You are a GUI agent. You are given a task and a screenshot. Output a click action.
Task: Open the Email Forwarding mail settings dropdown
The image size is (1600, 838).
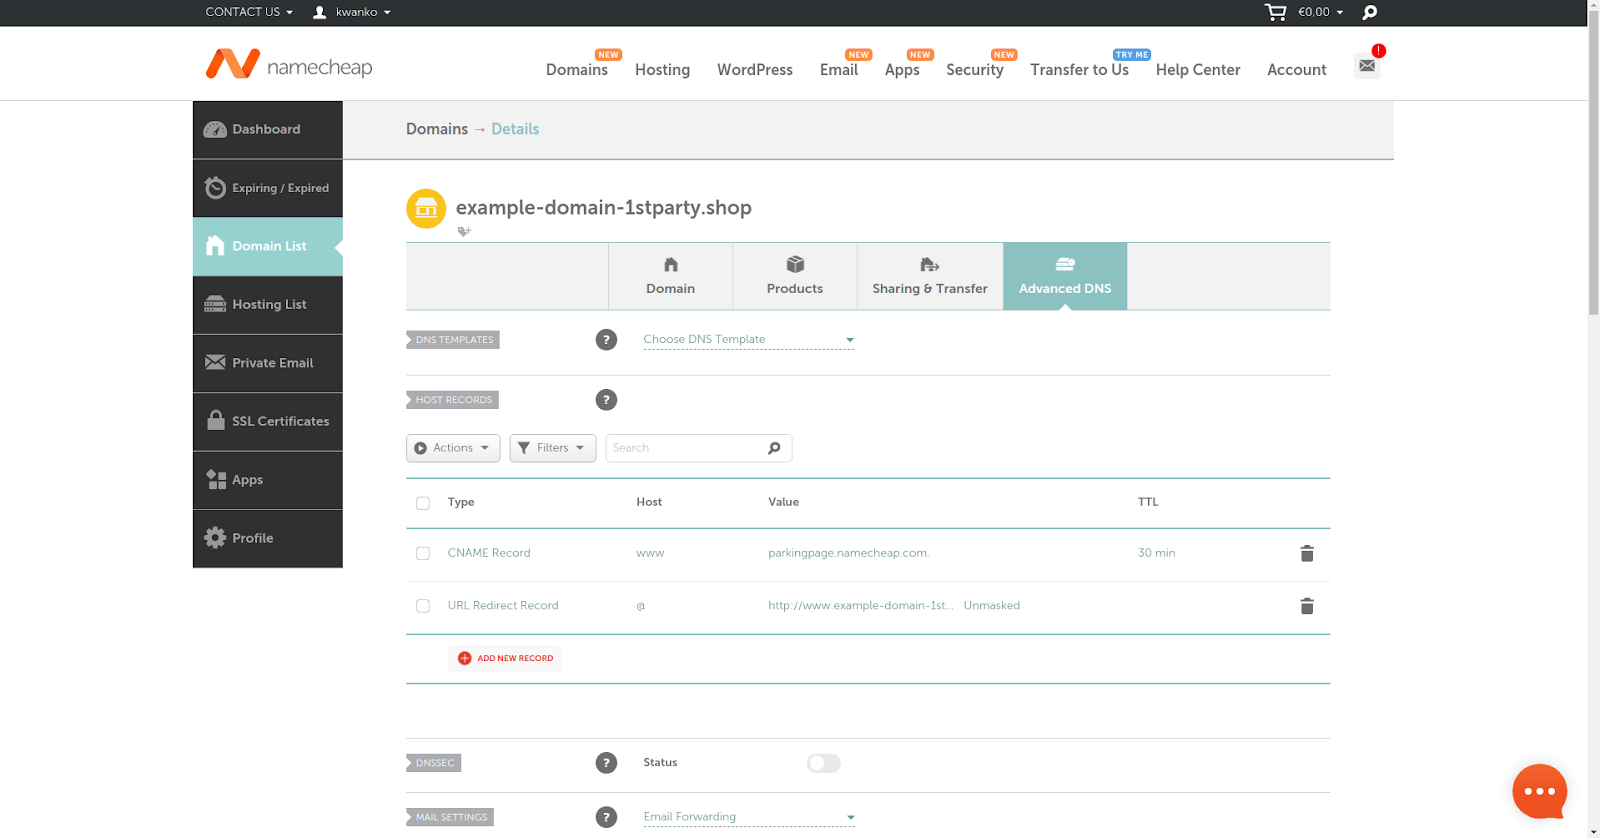[749, 817]
